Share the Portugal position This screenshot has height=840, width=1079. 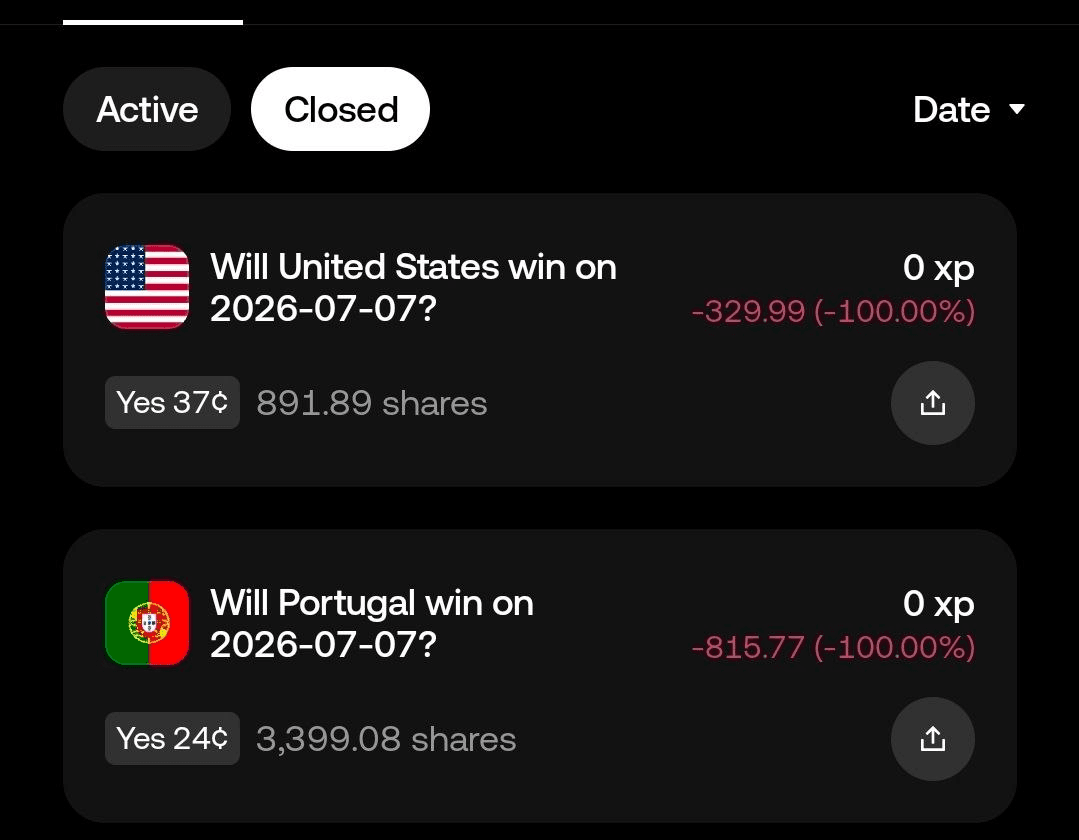coord(932,739)
